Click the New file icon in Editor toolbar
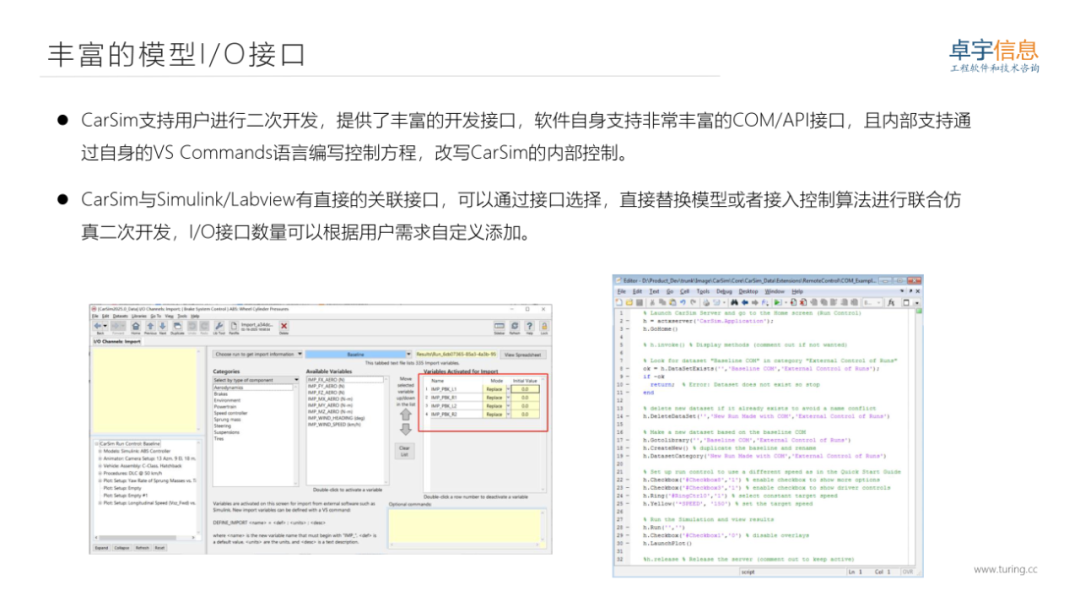 point(619,302)
